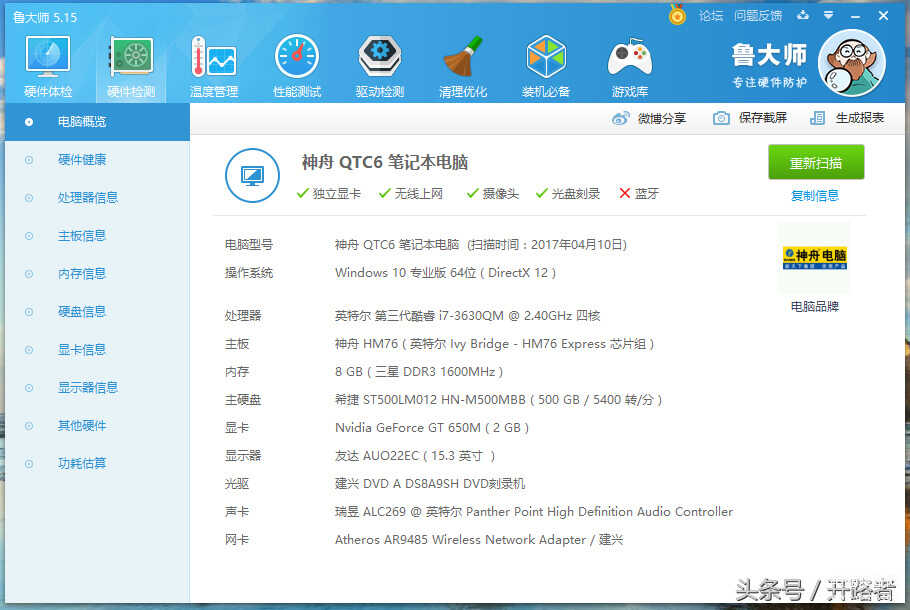Screen dimensions: 910x610
Task: Click 希捷 ST500LM012 hard disk text
Action: pyautogui.click(x=499, y=400)
